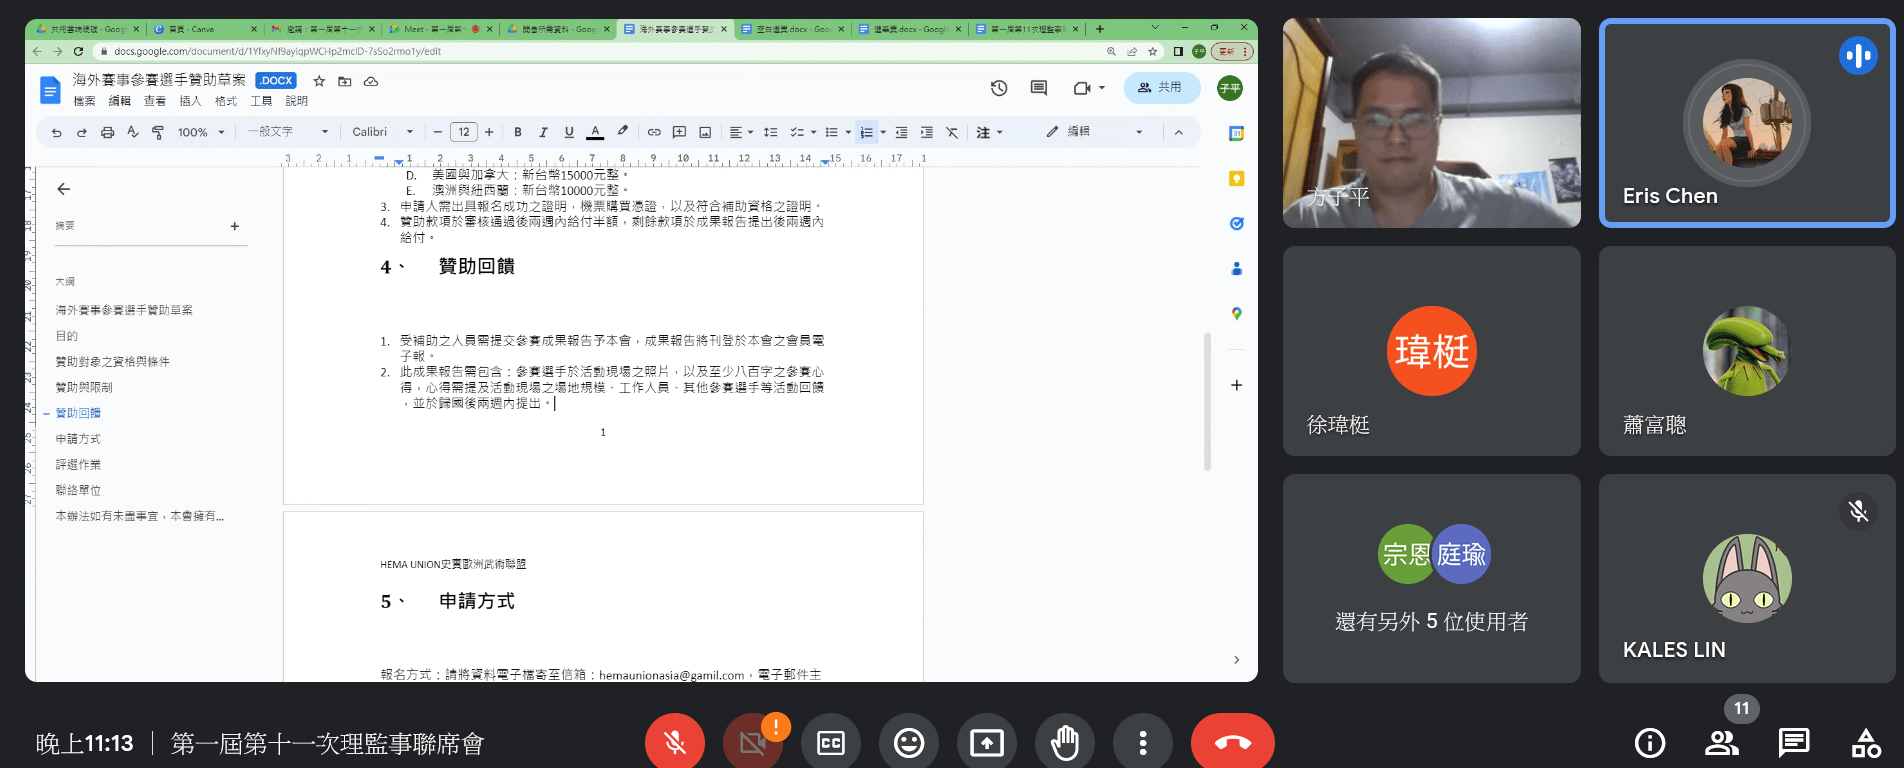This screenshot has height=768, width=1904.
Task: Raise your hand in the meeting
Action: (x=1065, y=743)
